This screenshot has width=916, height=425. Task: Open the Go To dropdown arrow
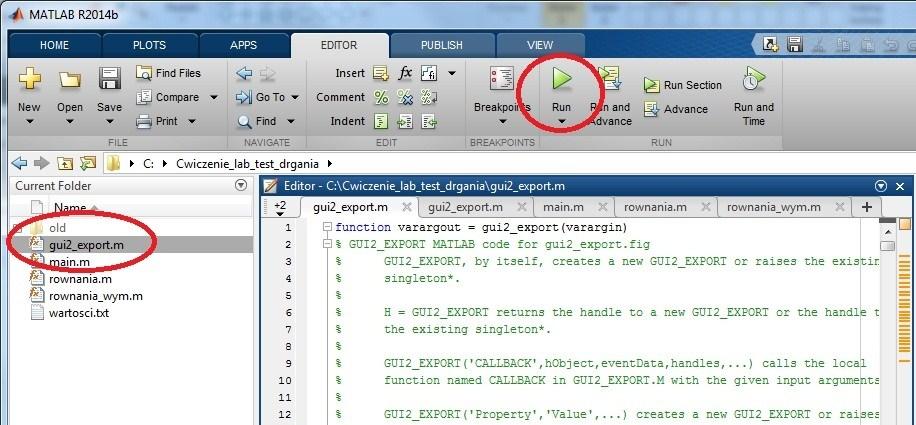click(294, 97)
